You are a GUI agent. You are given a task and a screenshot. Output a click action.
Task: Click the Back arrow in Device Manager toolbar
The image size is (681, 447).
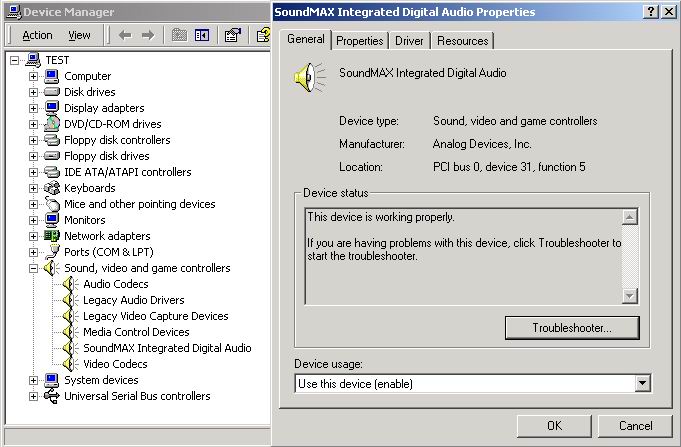coord(125,35)
